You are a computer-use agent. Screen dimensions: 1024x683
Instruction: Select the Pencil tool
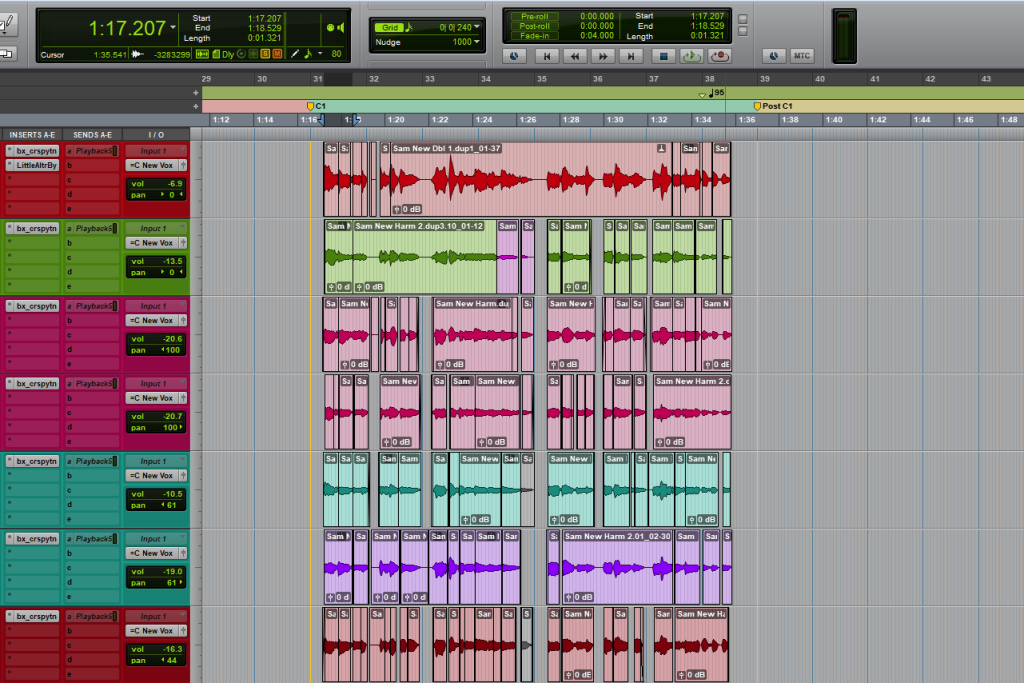coord(295,53)
